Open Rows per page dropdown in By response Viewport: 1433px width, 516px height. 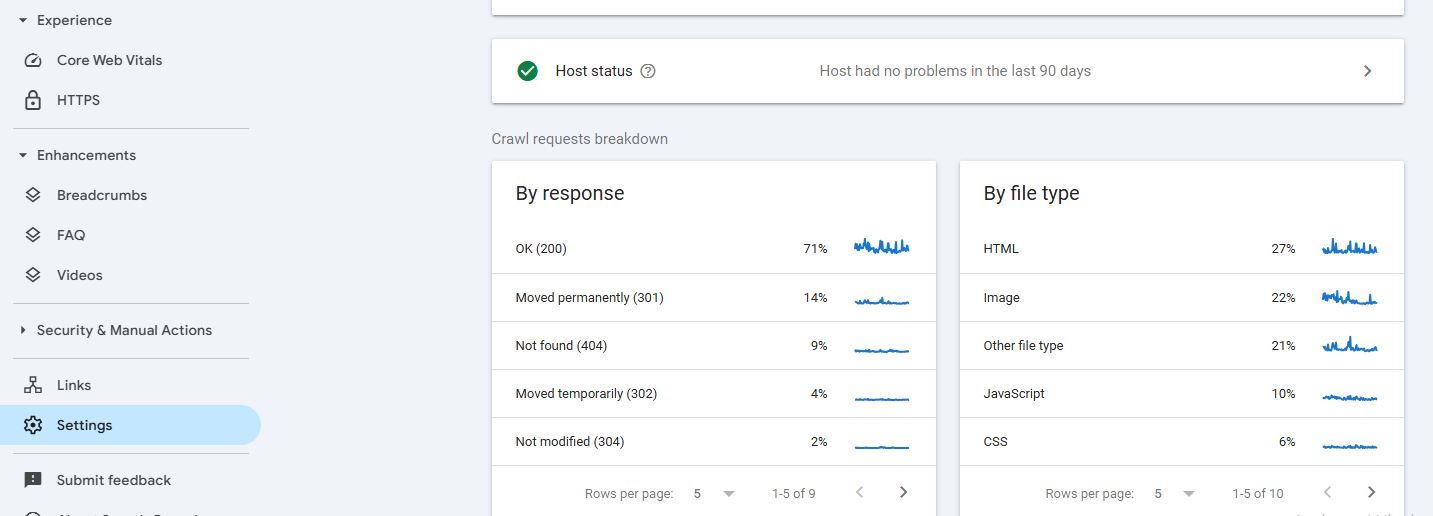[x=714, y=493]
